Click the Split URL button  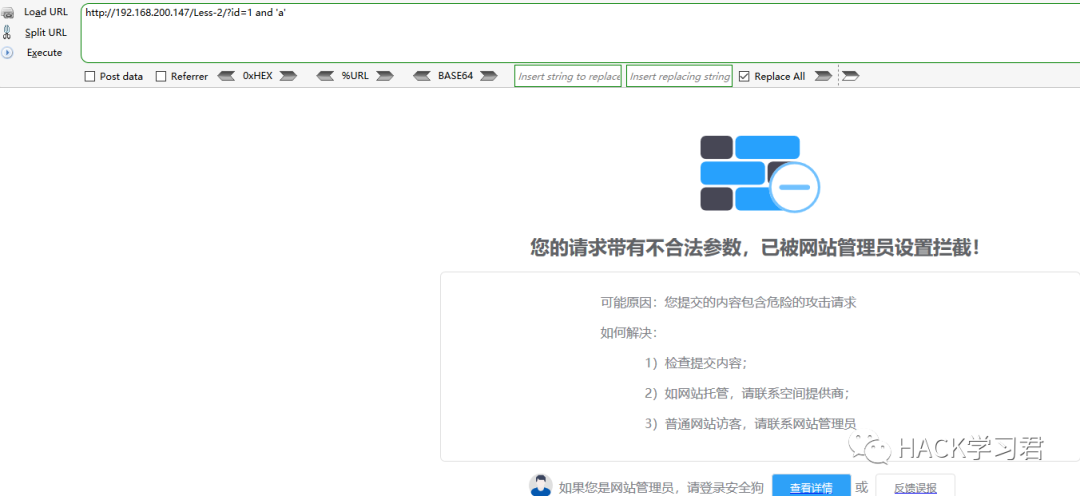[46, 32]
